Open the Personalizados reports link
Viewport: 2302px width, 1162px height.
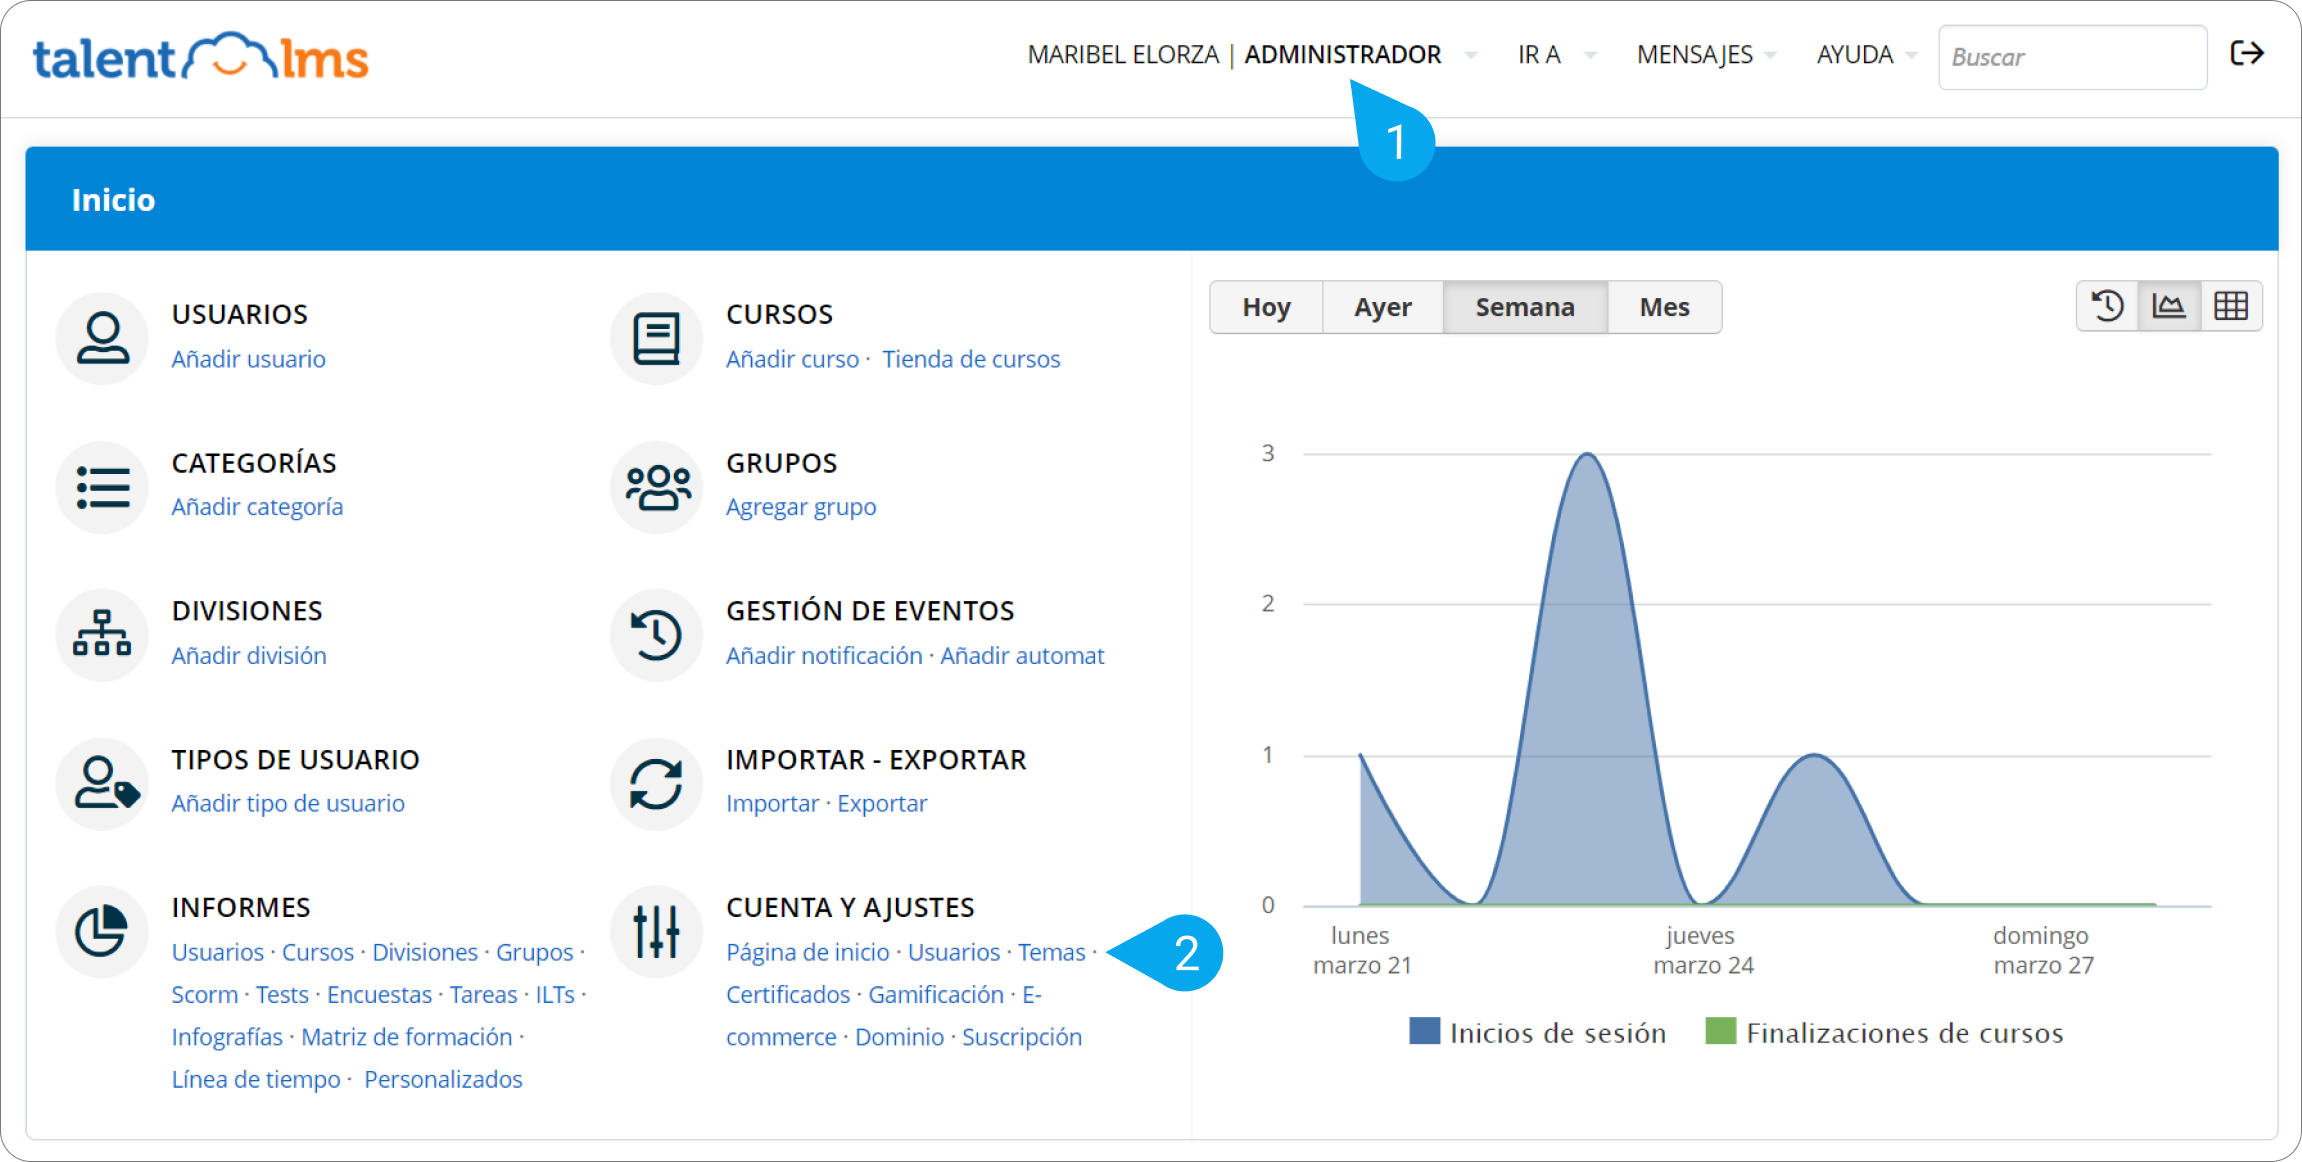tap(443, 1080)
